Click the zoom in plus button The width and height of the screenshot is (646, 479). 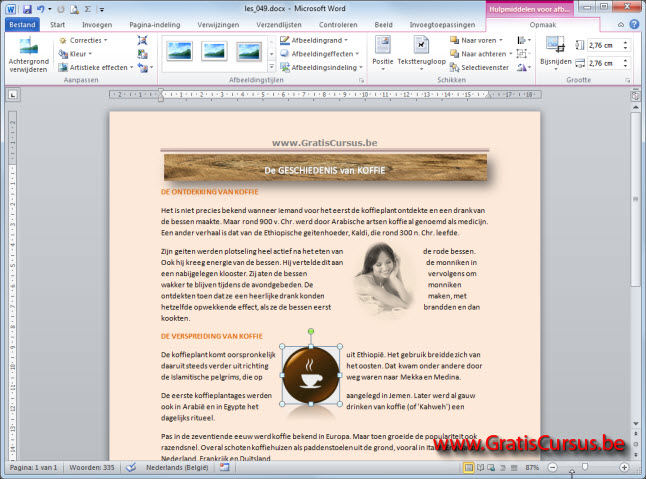(x=624, y=467)
